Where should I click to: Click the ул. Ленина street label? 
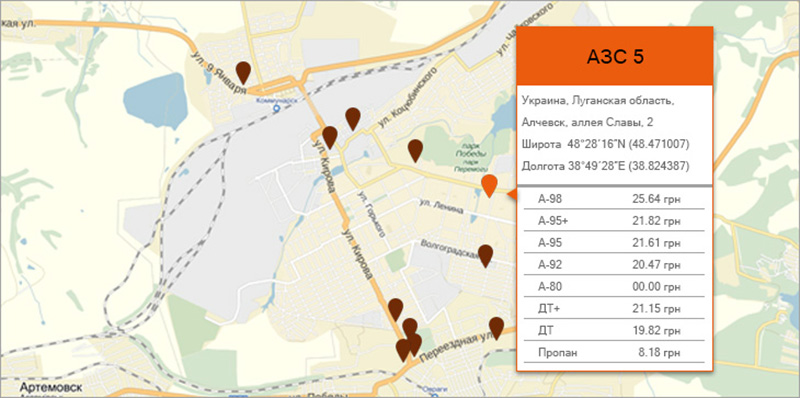441,206
